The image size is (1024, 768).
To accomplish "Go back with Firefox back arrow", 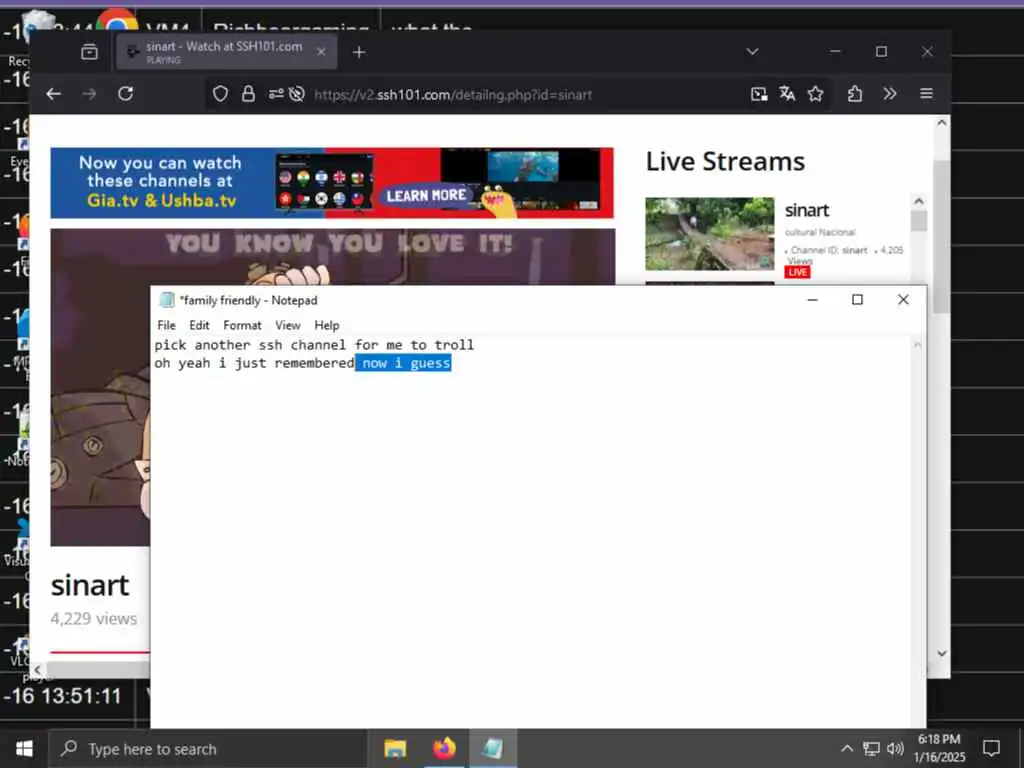I will (x=54, y=94).
